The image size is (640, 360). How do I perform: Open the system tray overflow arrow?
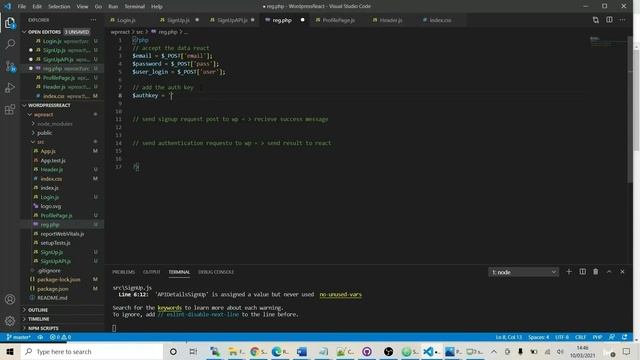pos(493,351)
